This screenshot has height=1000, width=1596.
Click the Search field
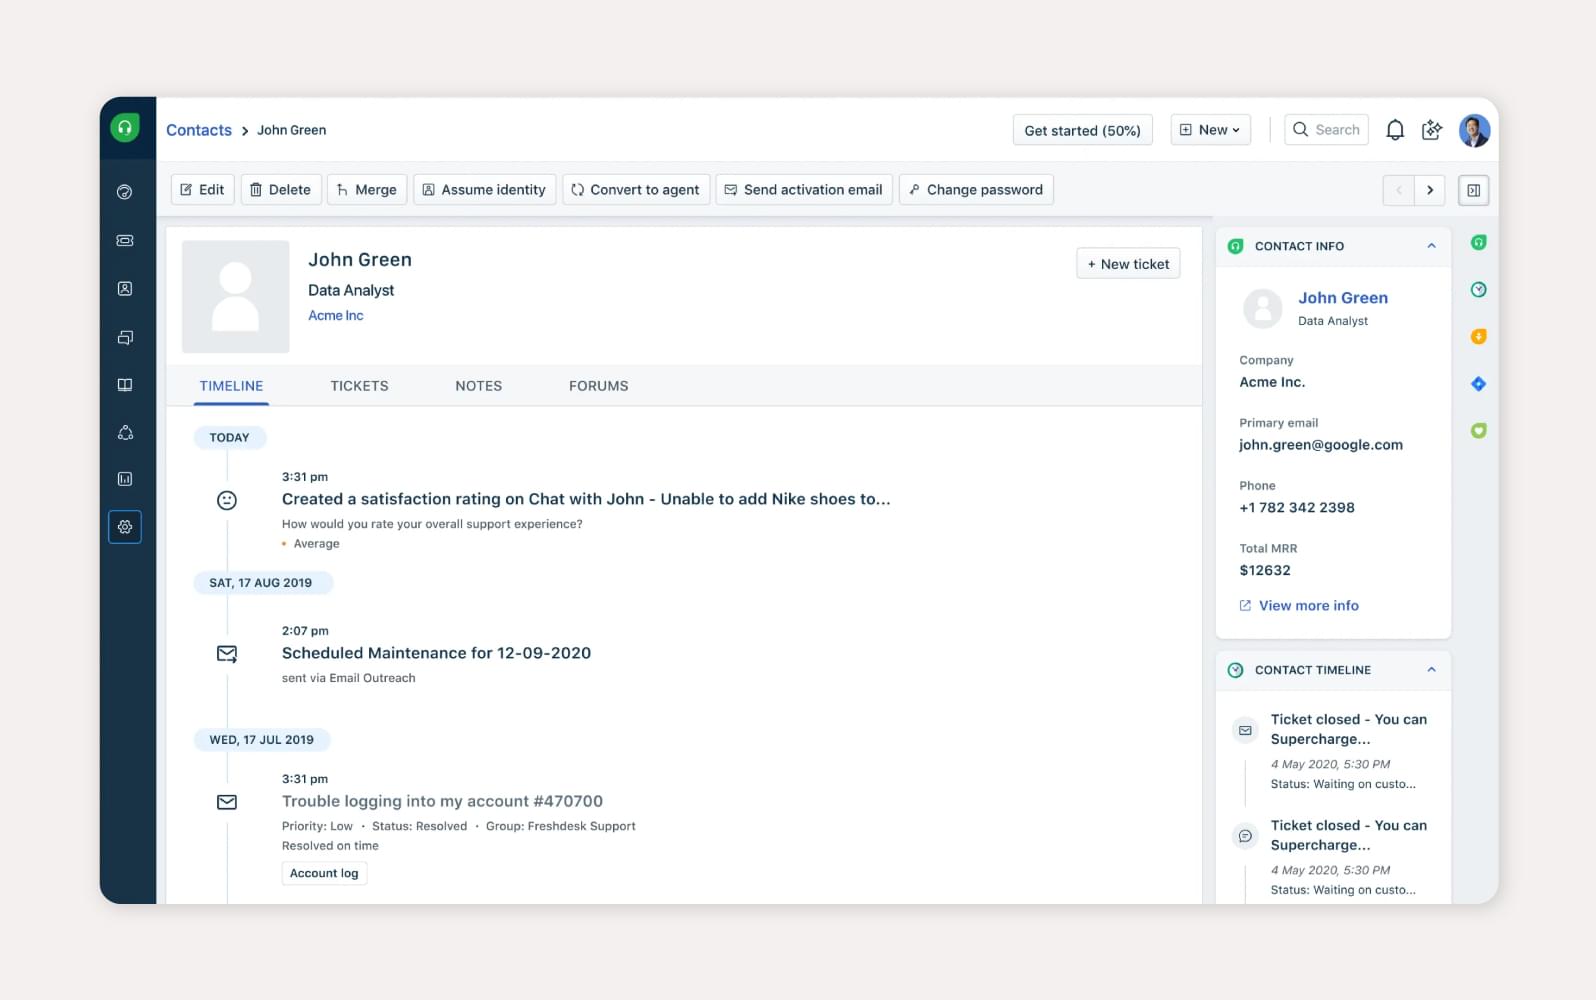(1326, 130)
